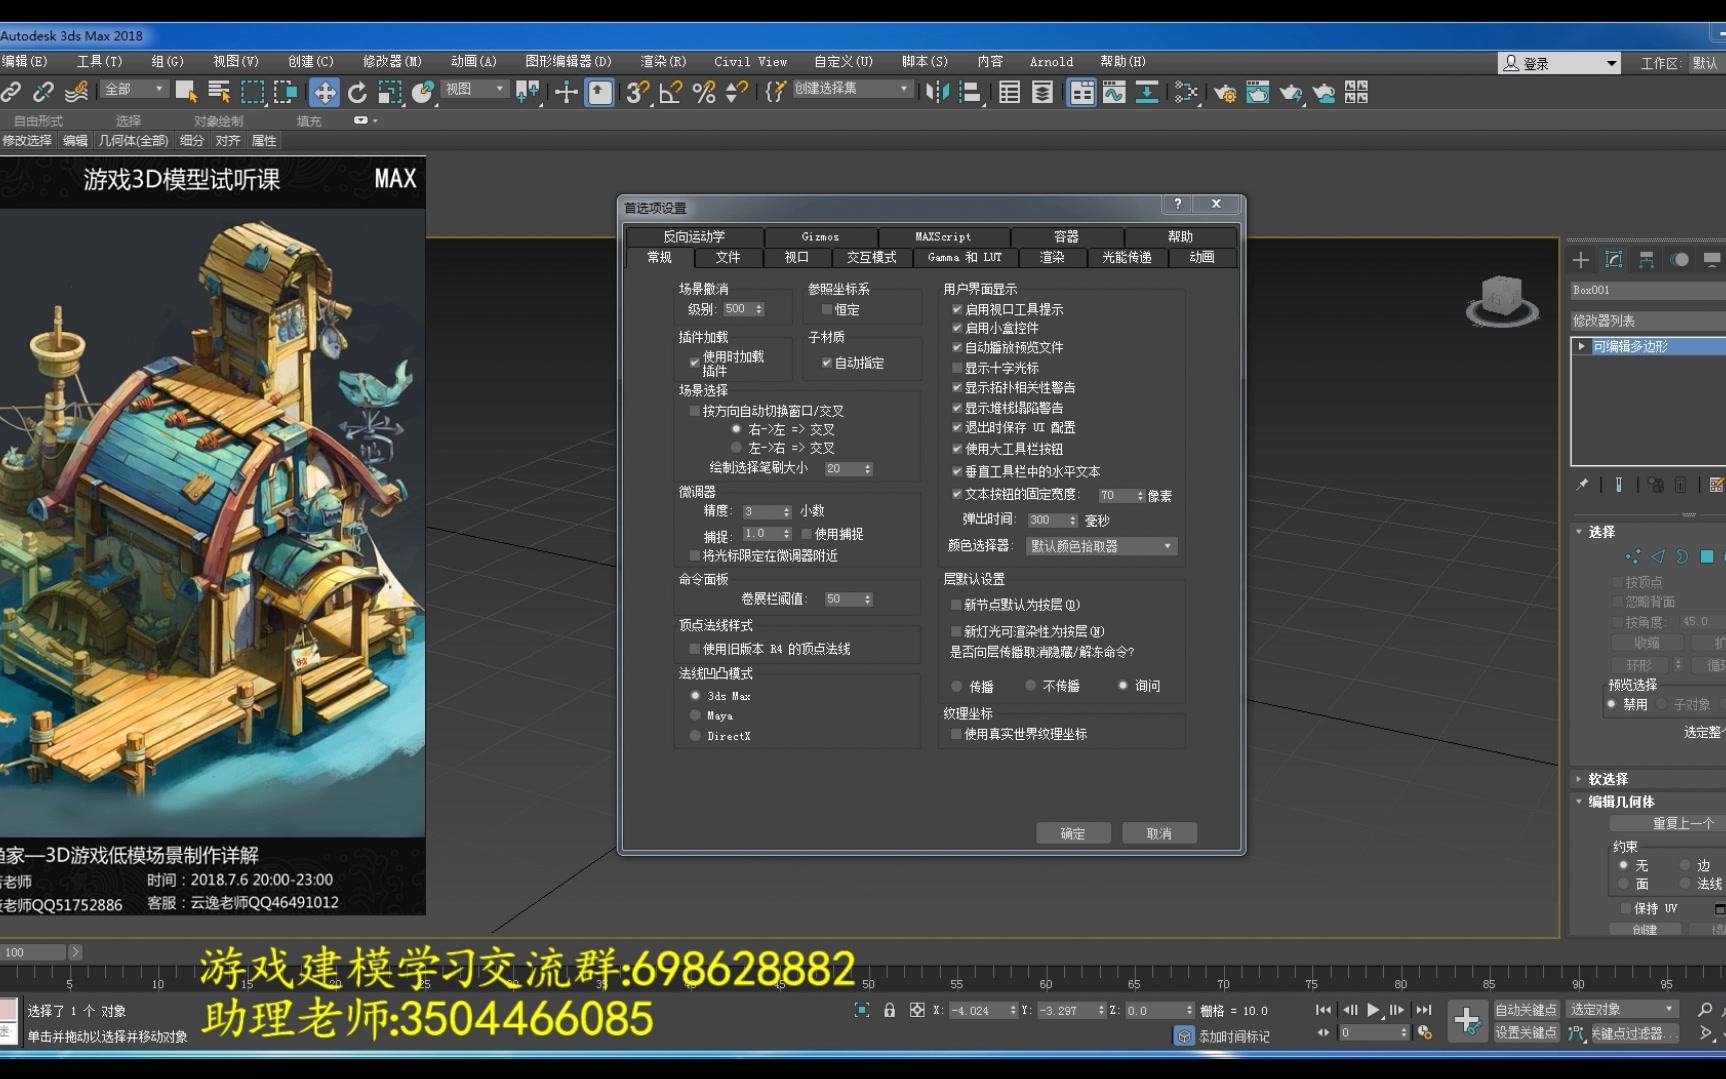The image size is (1726, 1079).
Task: Toggle the selection lock icon
Action: [889, 1010]
